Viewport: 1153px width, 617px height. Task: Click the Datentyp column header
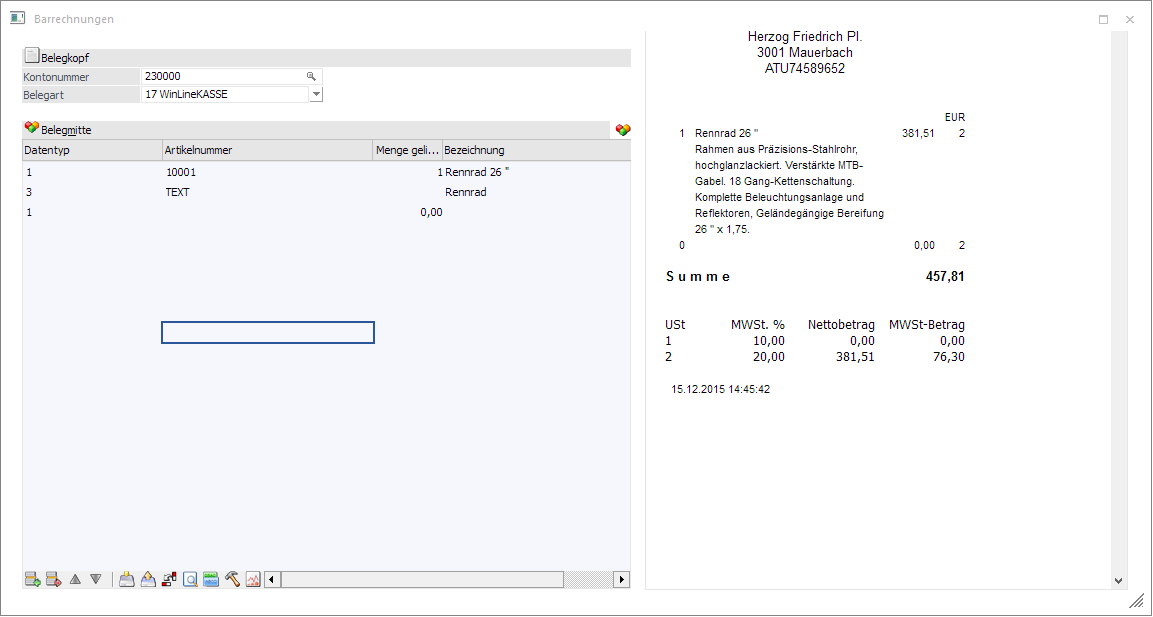[x=92, y=150]
